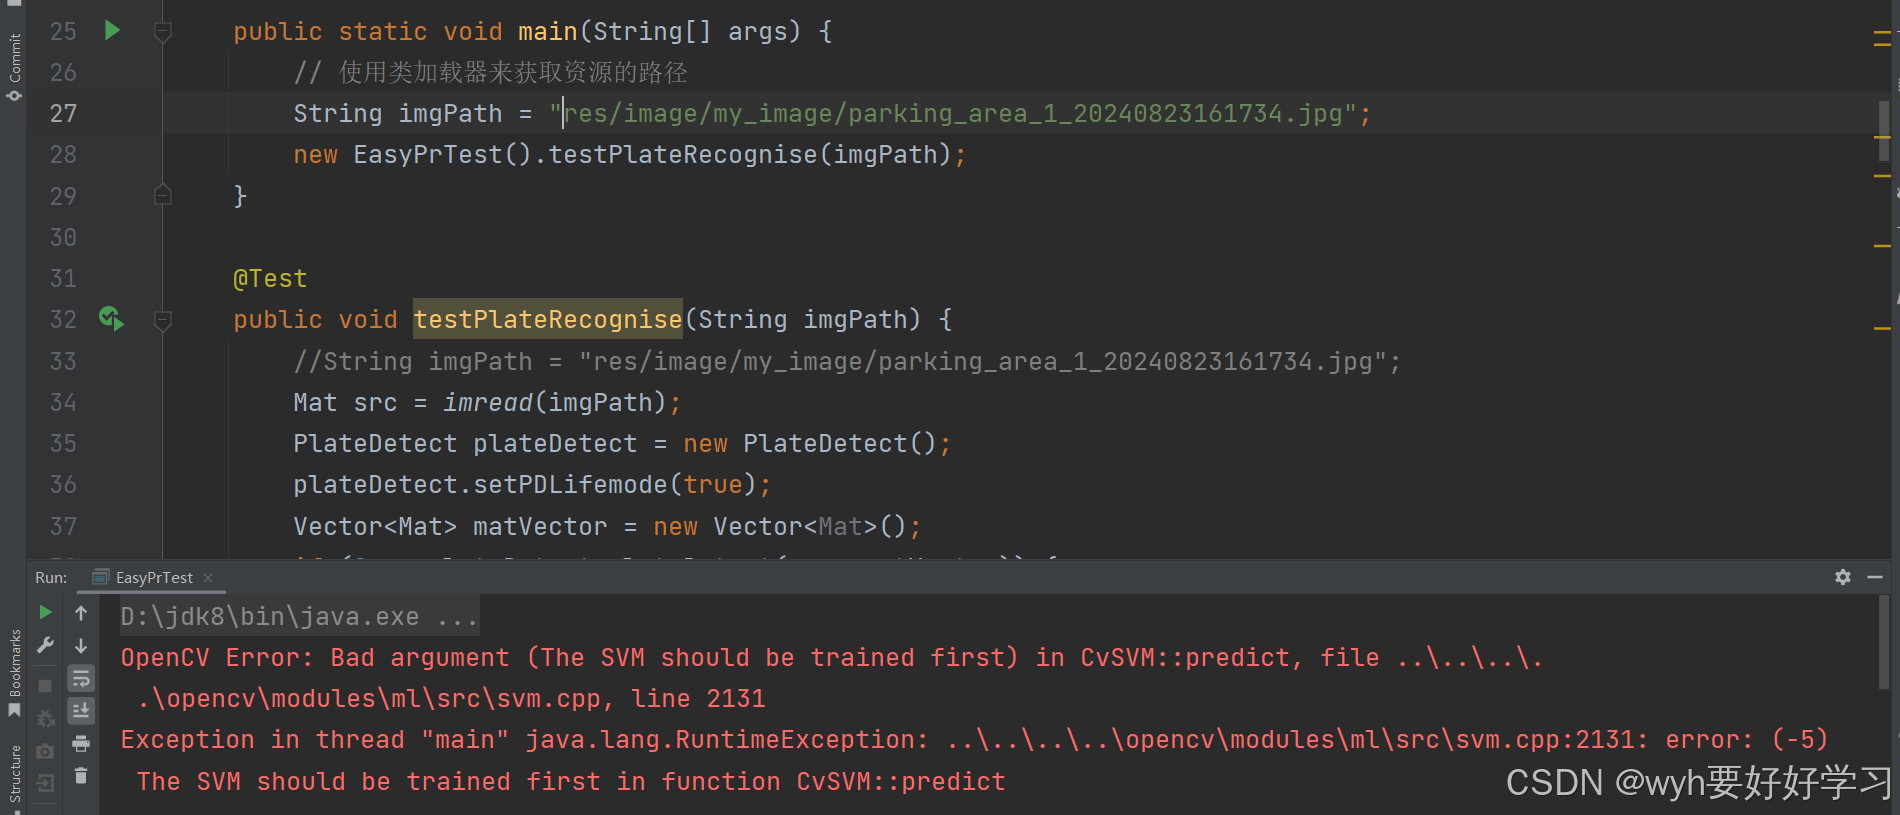Screen dimensions: 1900x815
Task: Rerun the EasyPrTest run
Action: [x=45, y=612]
